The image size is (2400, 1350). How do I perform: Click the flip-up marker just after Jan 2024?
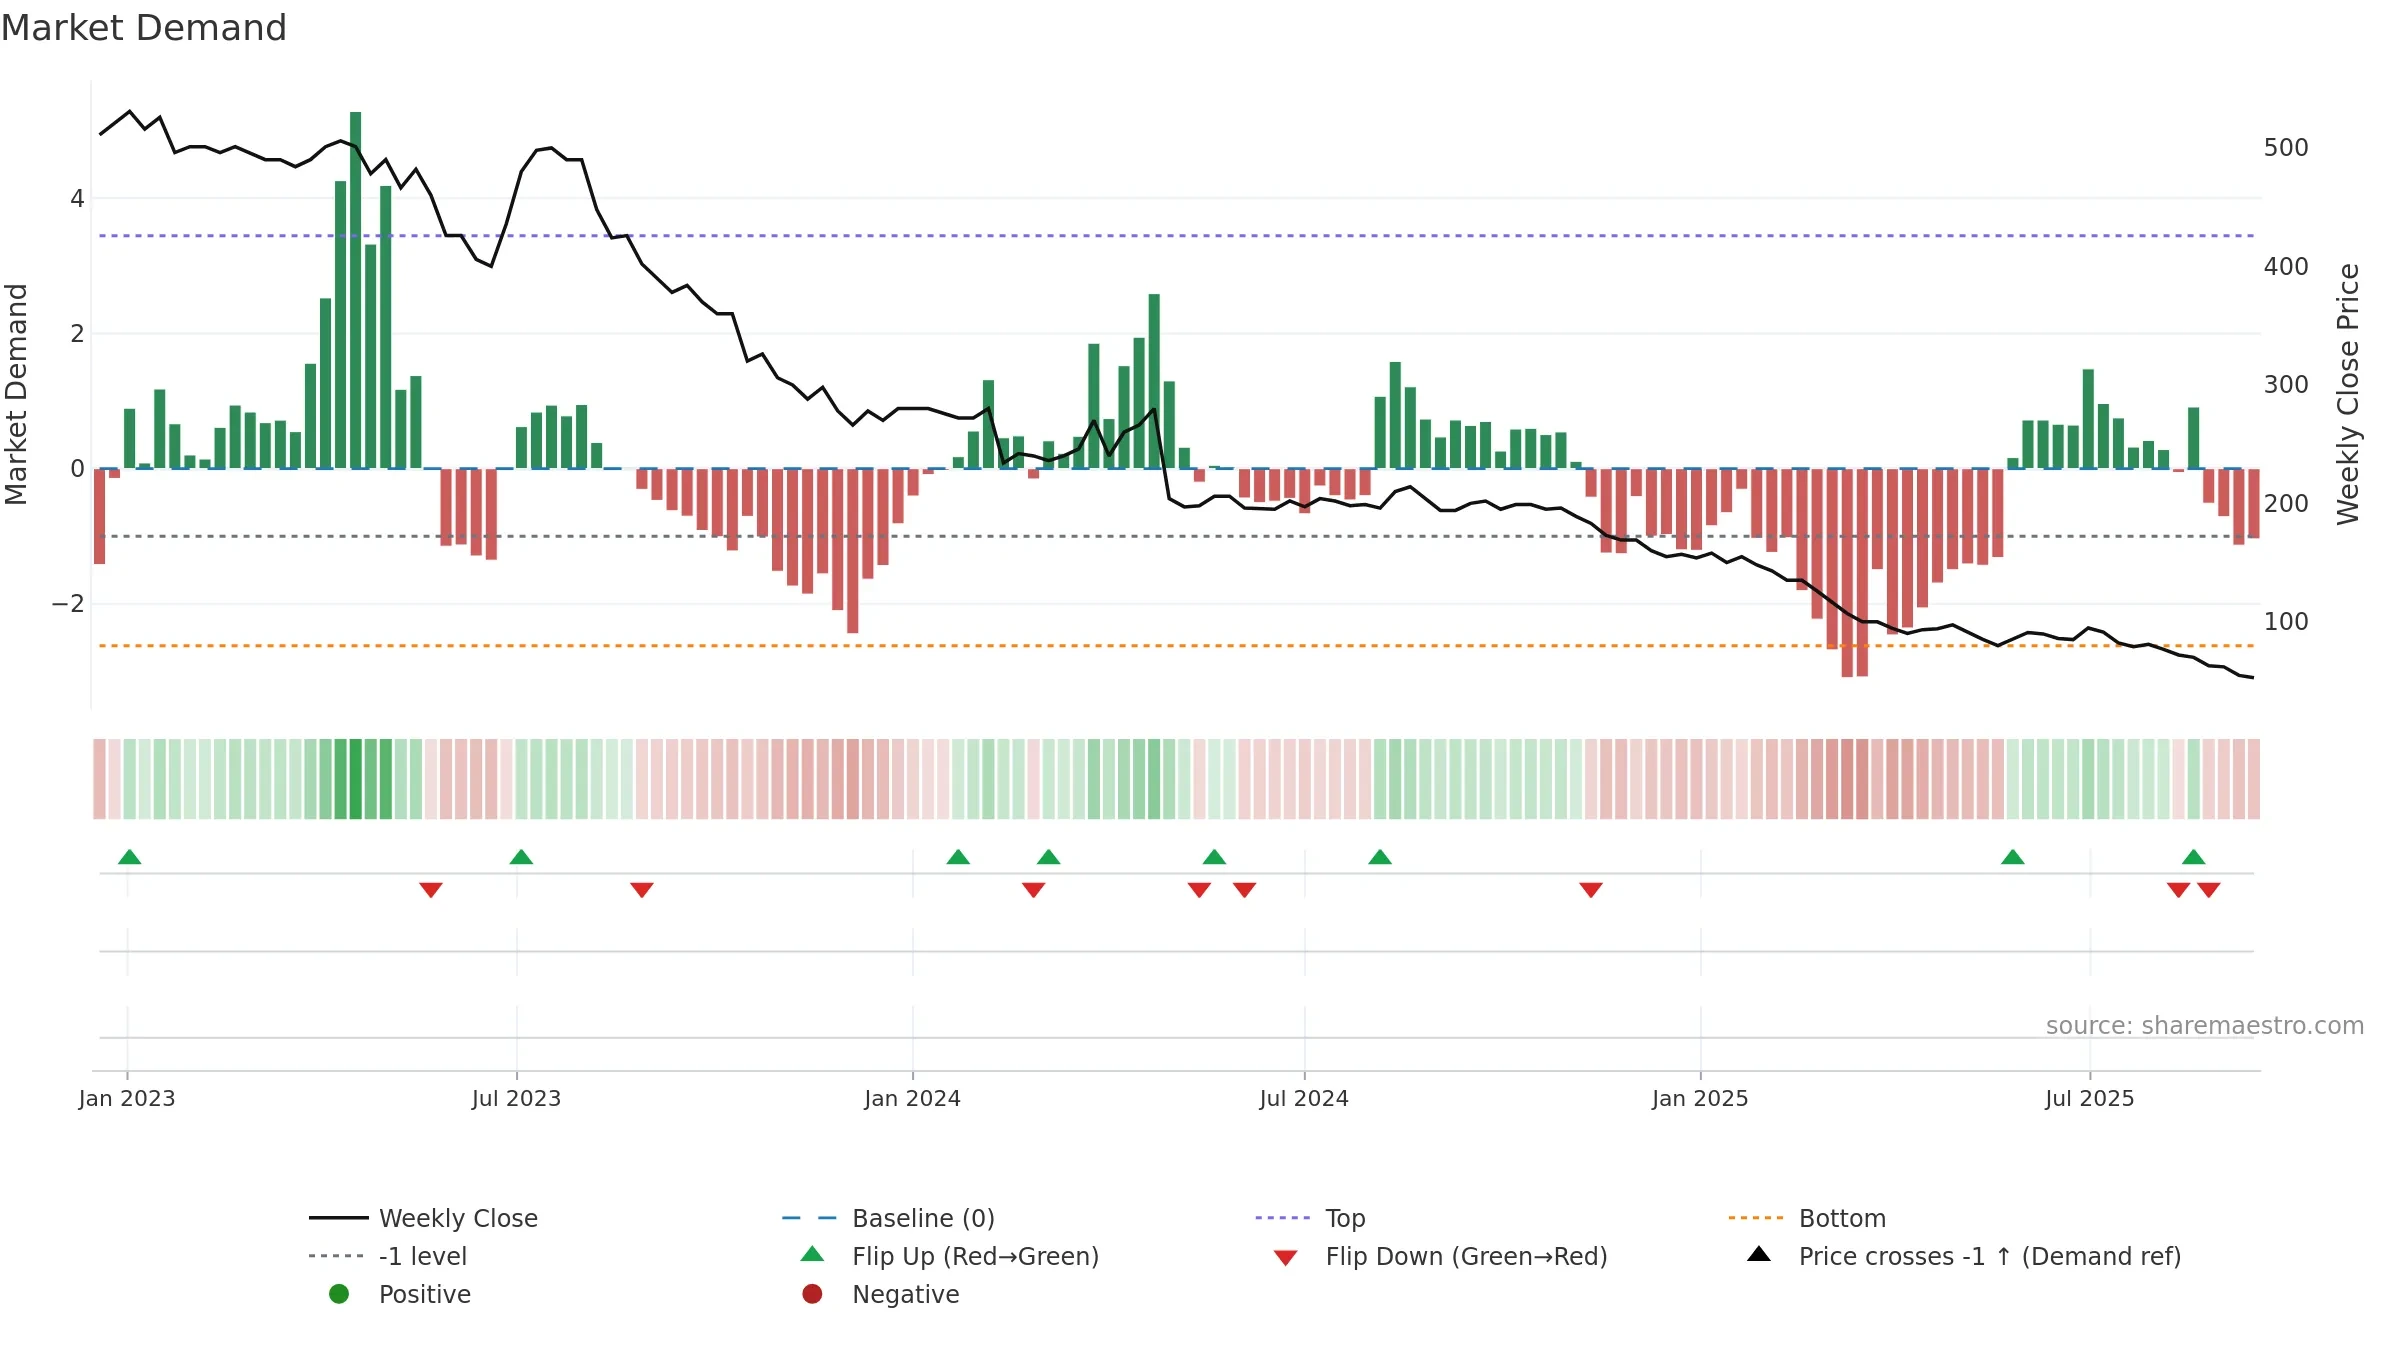(x=958, y=857)
